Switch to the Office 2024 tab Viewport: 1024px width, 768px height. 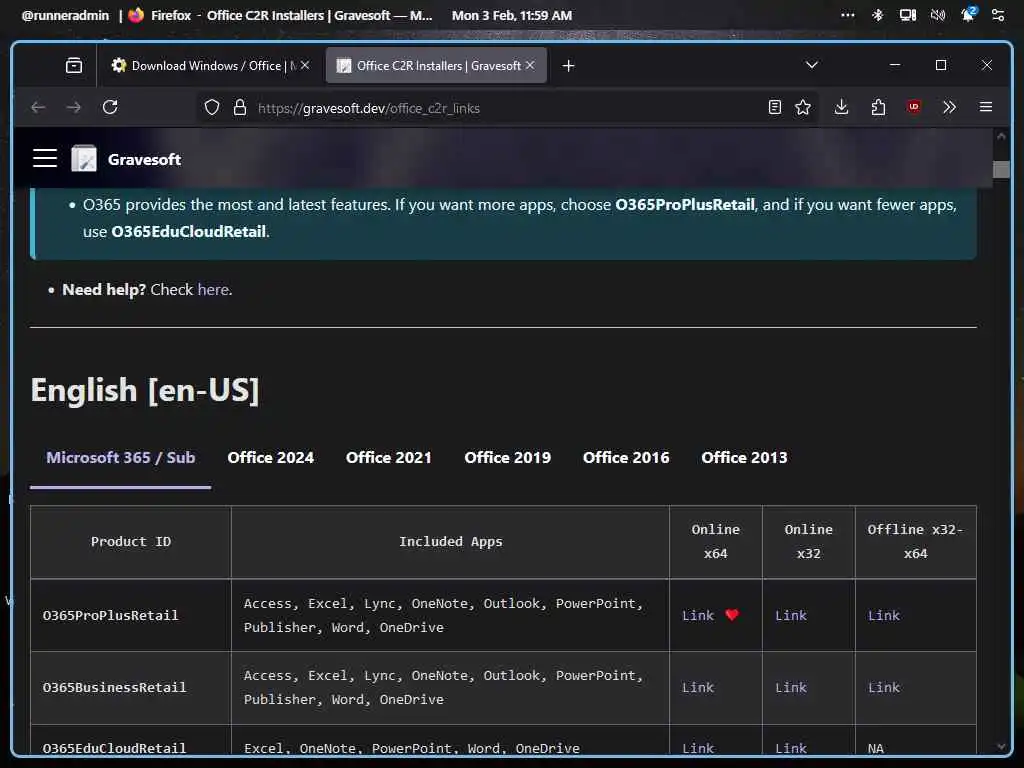[x=270, y=458]
